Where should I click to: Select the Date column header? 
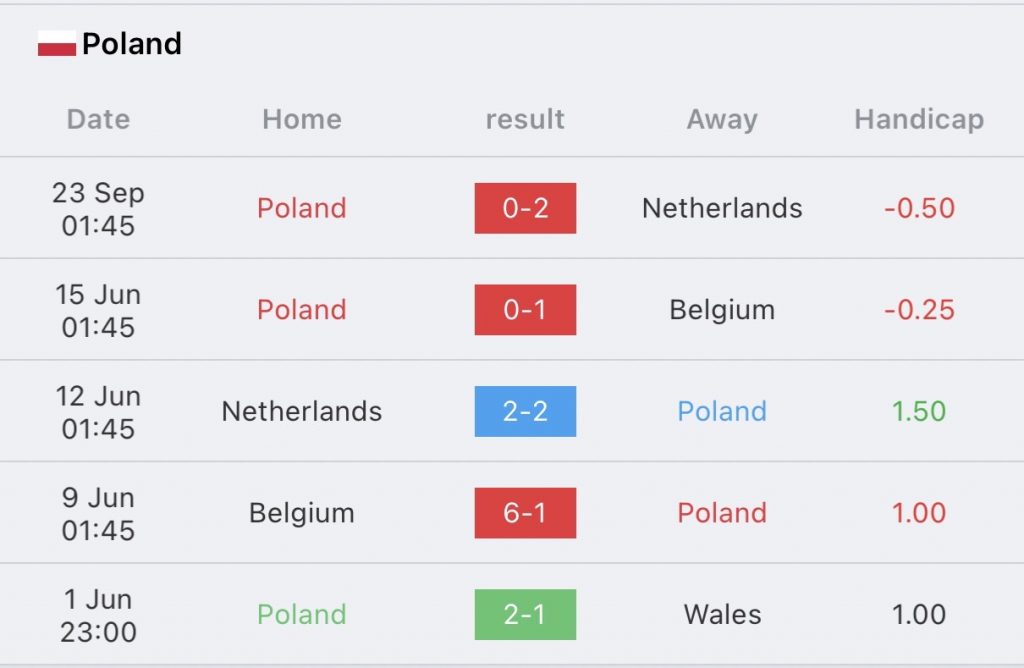pos(98,119)
